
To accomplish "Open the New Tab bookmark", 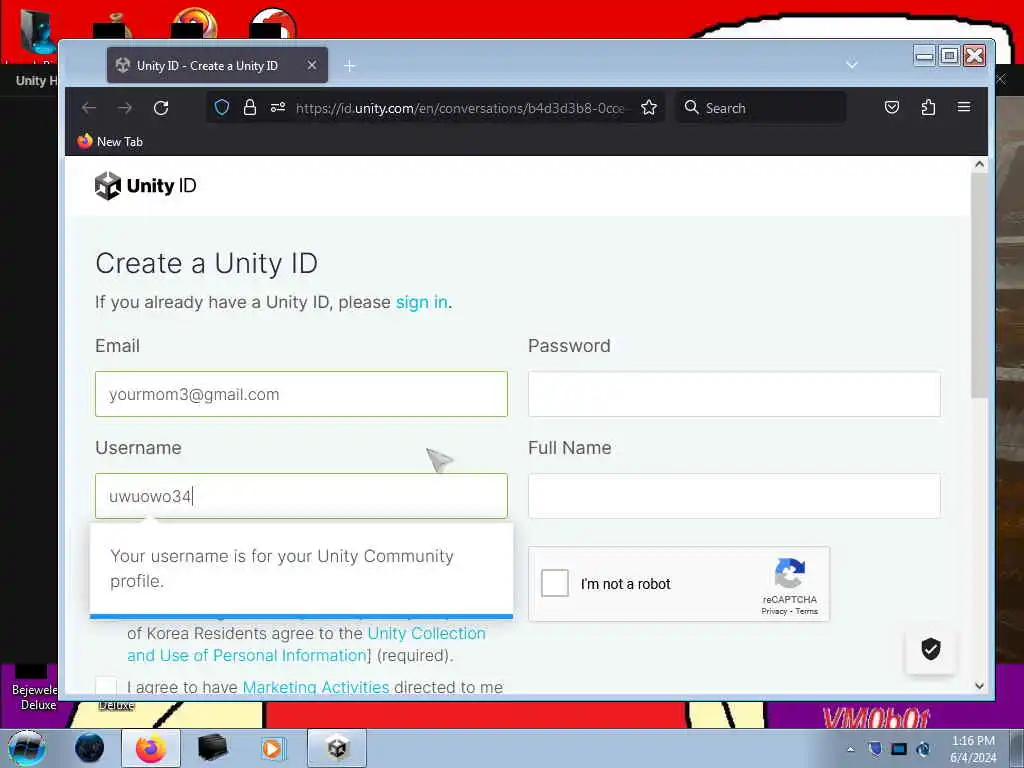I will 110,141.
